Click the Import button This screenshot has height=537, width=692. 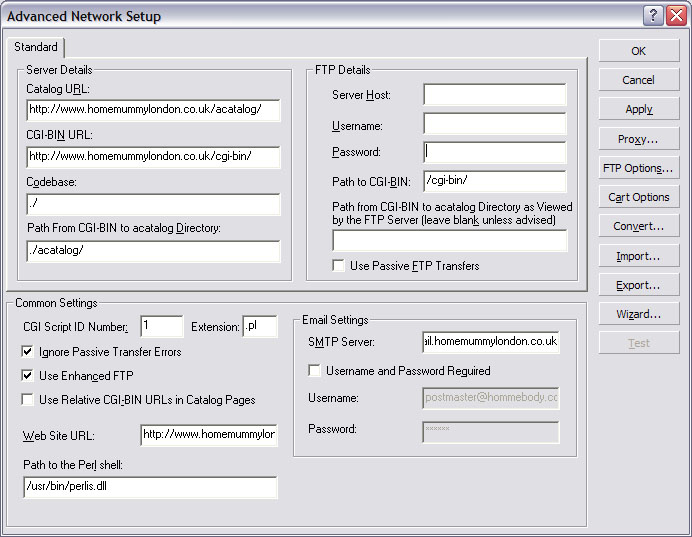click(639, 256)
